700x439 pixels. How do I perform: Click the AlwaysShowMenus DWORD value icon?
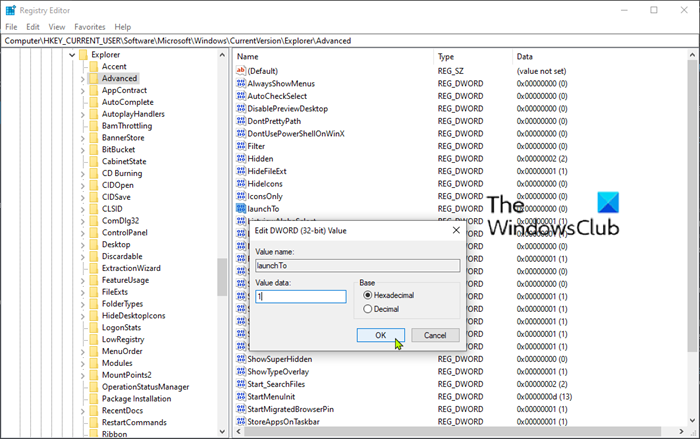pyautogui.click(x=241, y=84)
